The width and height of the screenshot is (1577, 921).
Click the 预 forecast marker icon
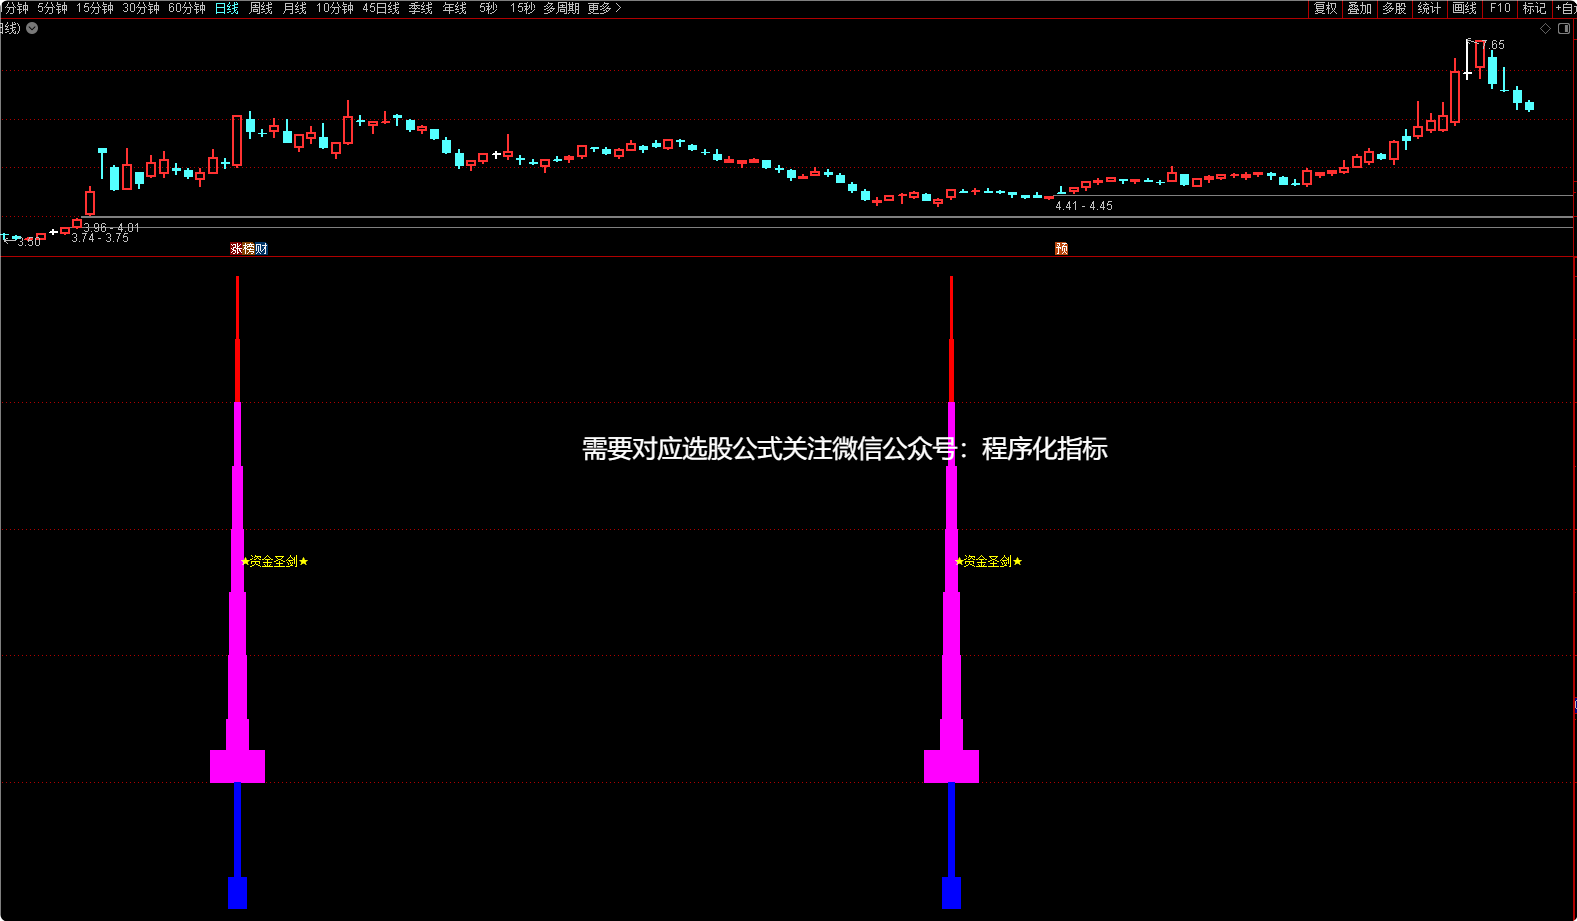pos(1061,249)
